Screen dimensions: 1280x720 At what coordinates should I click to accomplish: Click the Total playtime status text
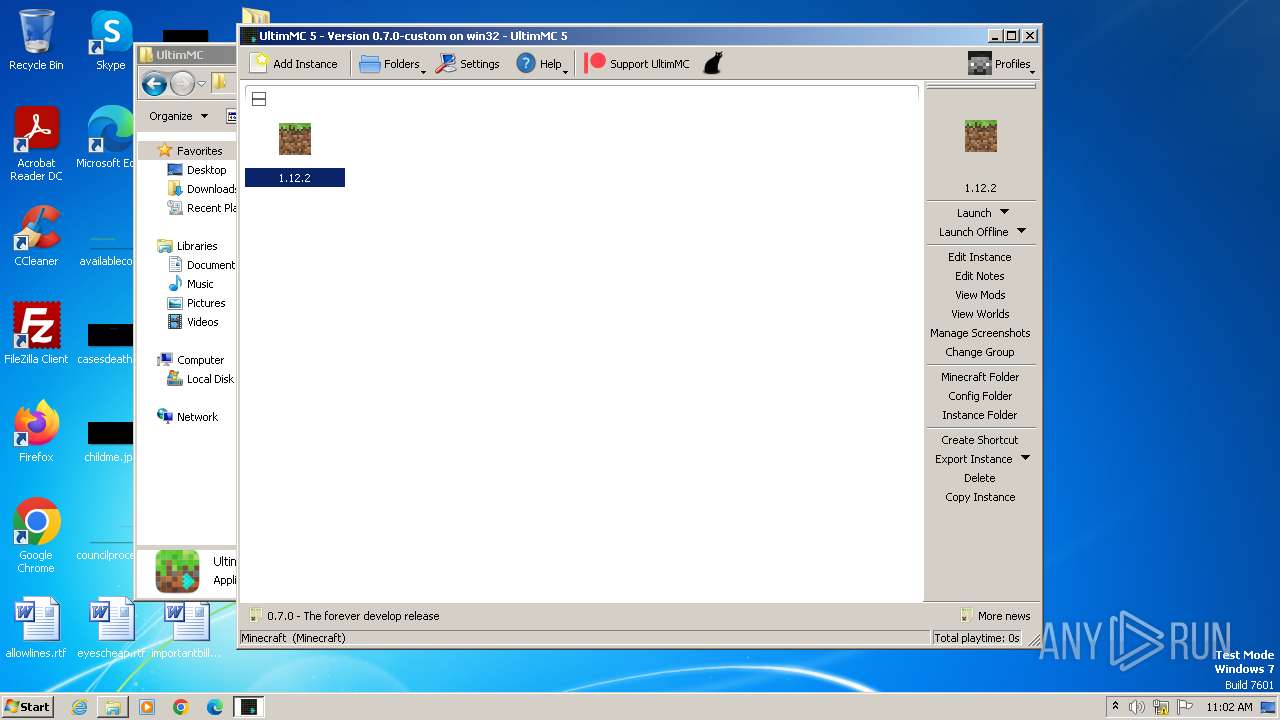coord(976,638)
